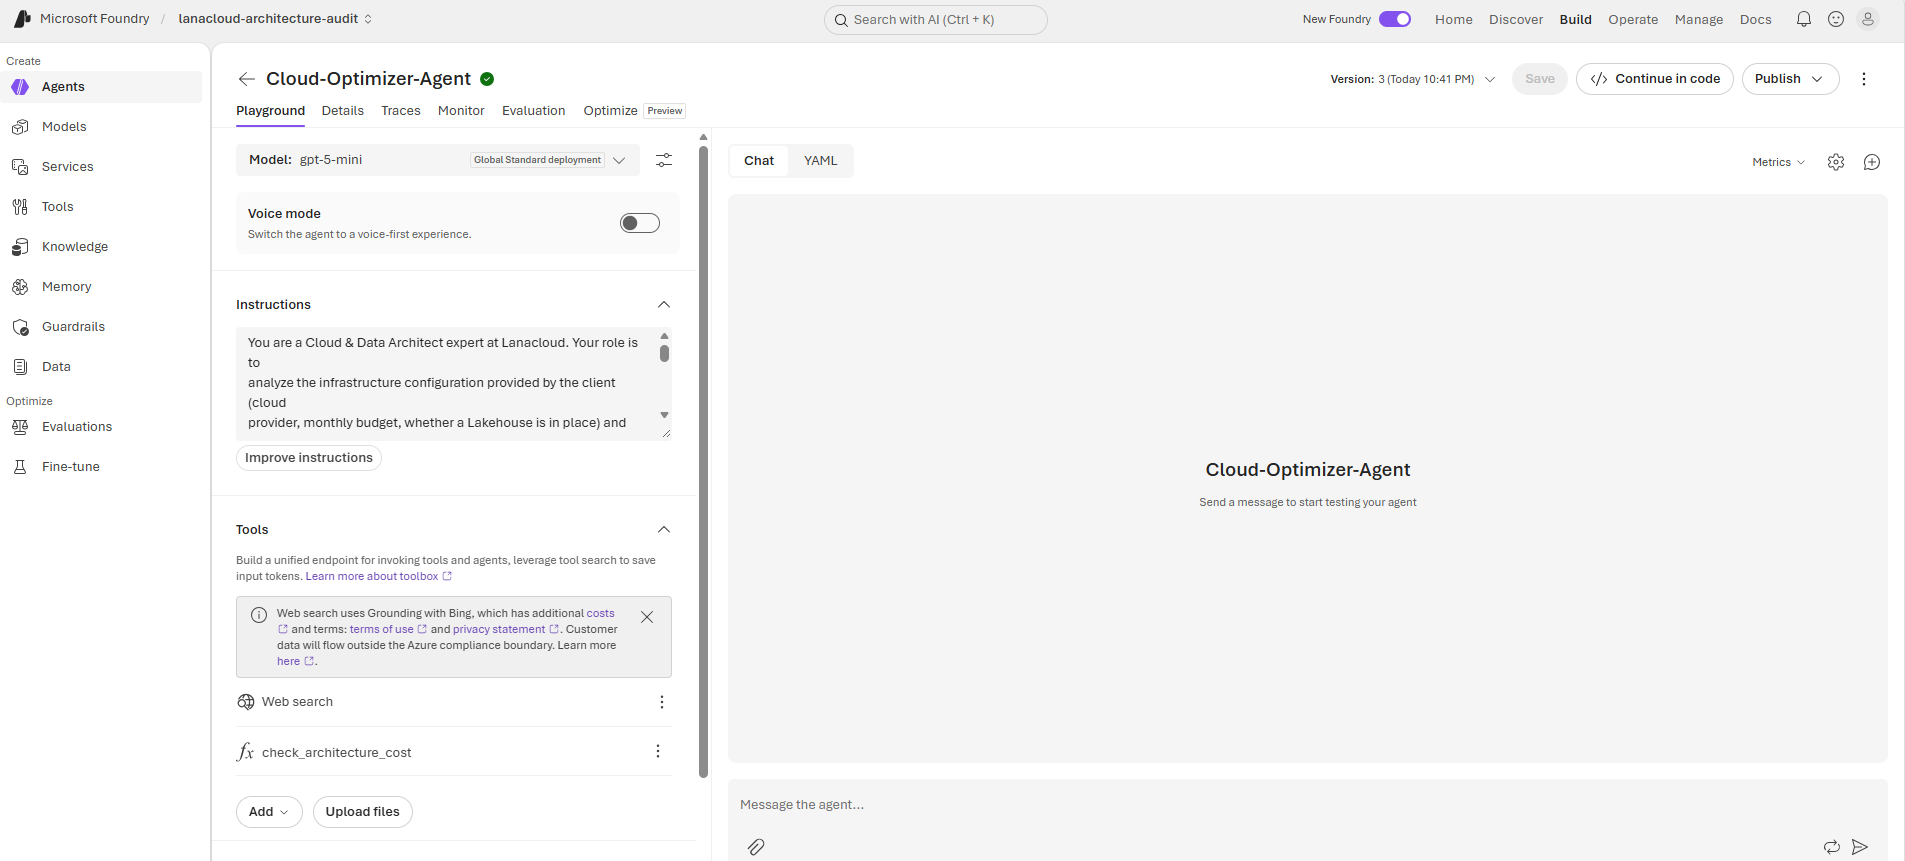Open model parameter settings sliders icon
Viewport: 1905px width, 861px height.
664,160
